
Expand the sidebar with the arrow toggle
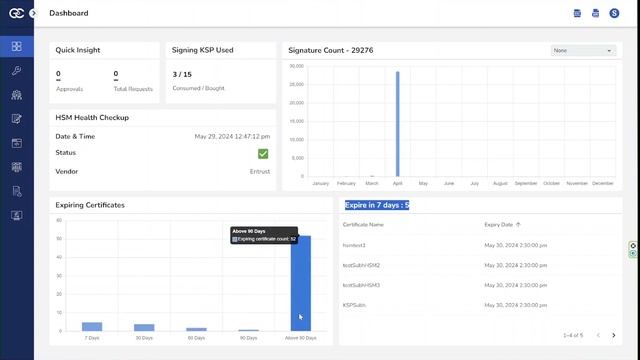(x=33, y=13)
